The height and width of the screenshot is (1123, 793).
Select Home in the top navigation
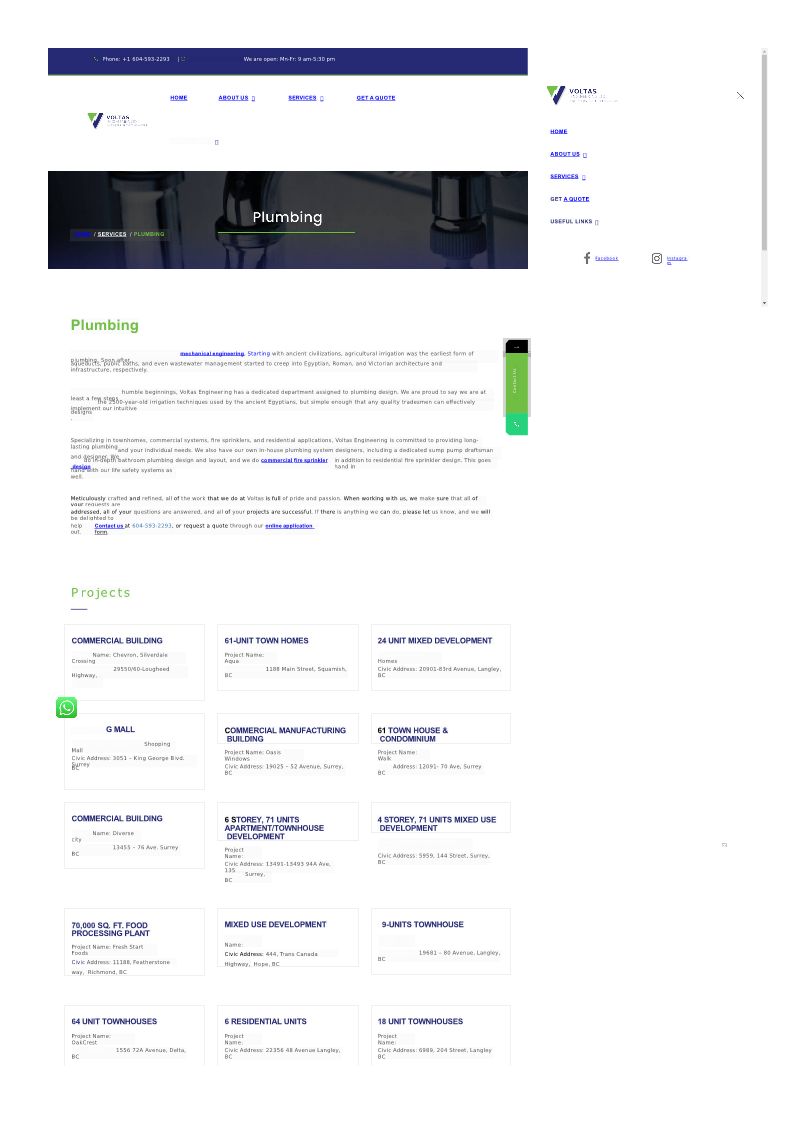point(178,98)
